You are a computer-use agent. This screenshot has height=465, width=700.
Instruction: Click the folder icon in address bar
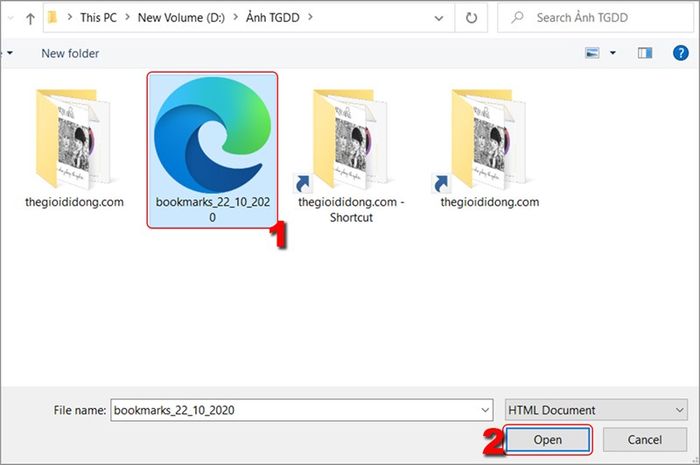click(x=53, y=17)
